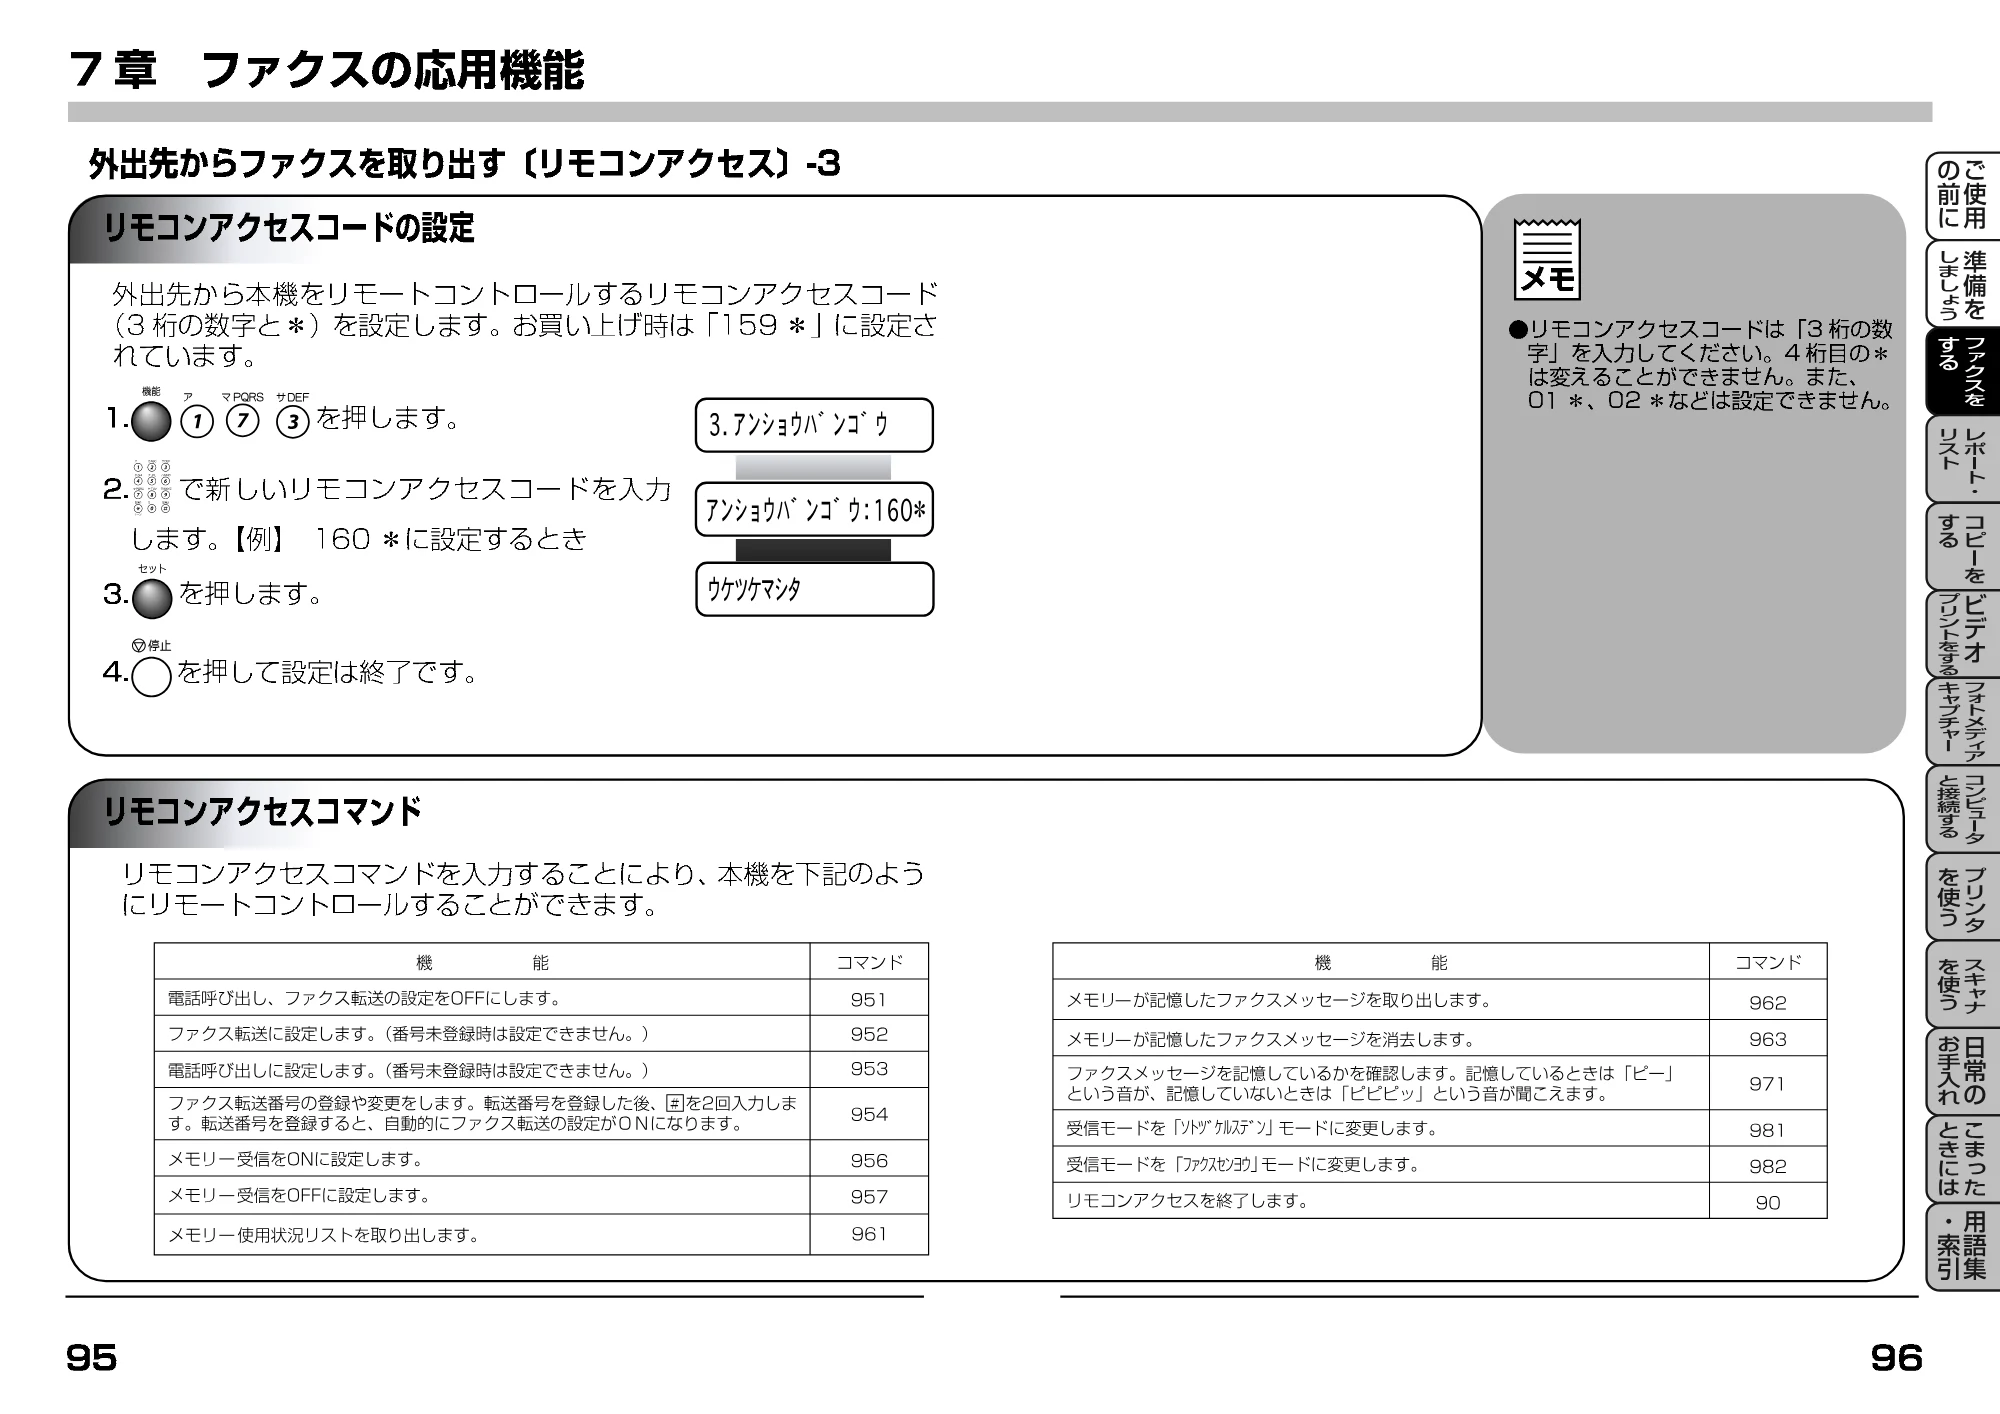The height and width of the screenshot is (1414, 2000).
Task: Click command code 957 in the table
Action: click(869, 1196)
